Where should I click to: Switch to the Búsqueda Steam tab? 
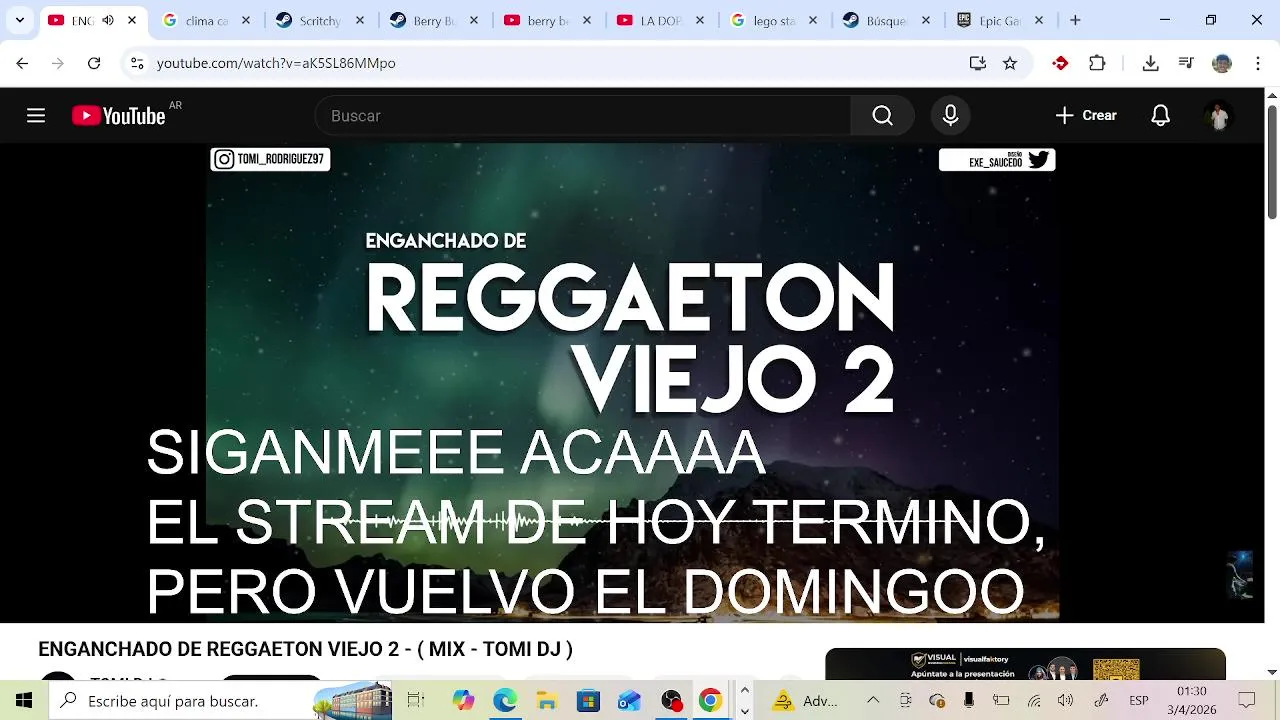pos(887,20)
